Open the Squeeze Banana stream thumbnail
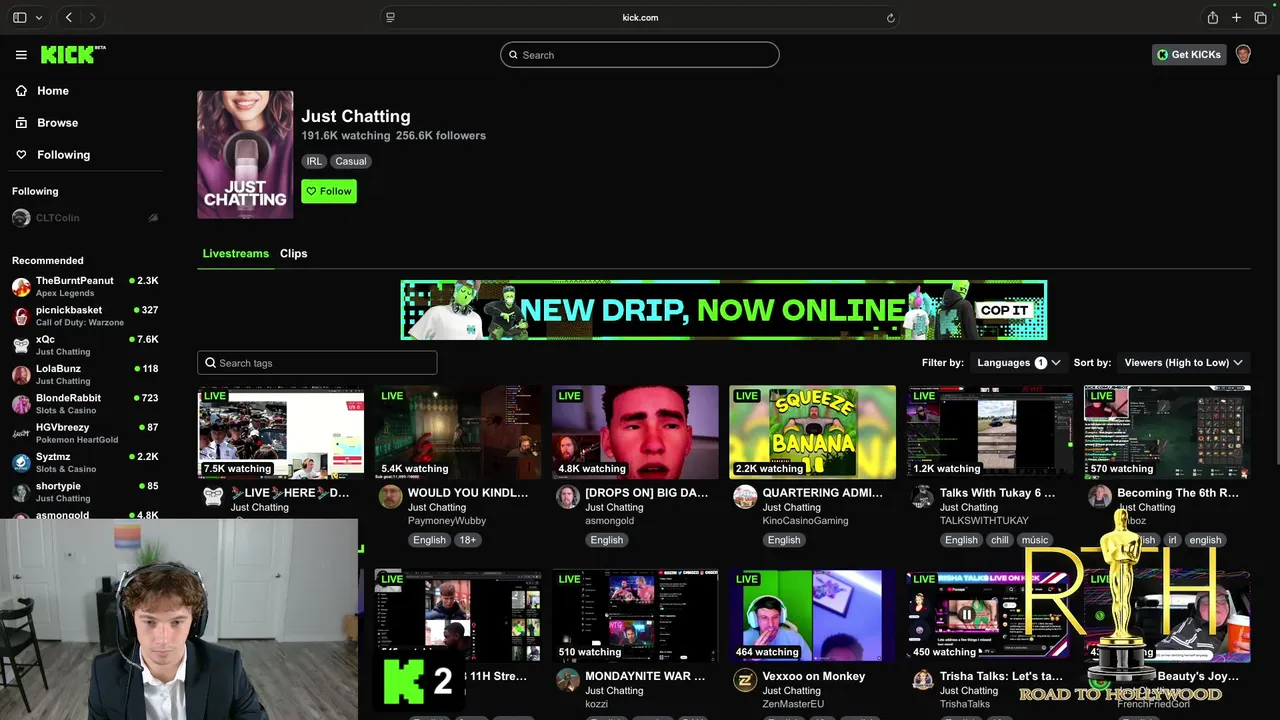This screenshot has width=1280, height=720. coord(813,432)
